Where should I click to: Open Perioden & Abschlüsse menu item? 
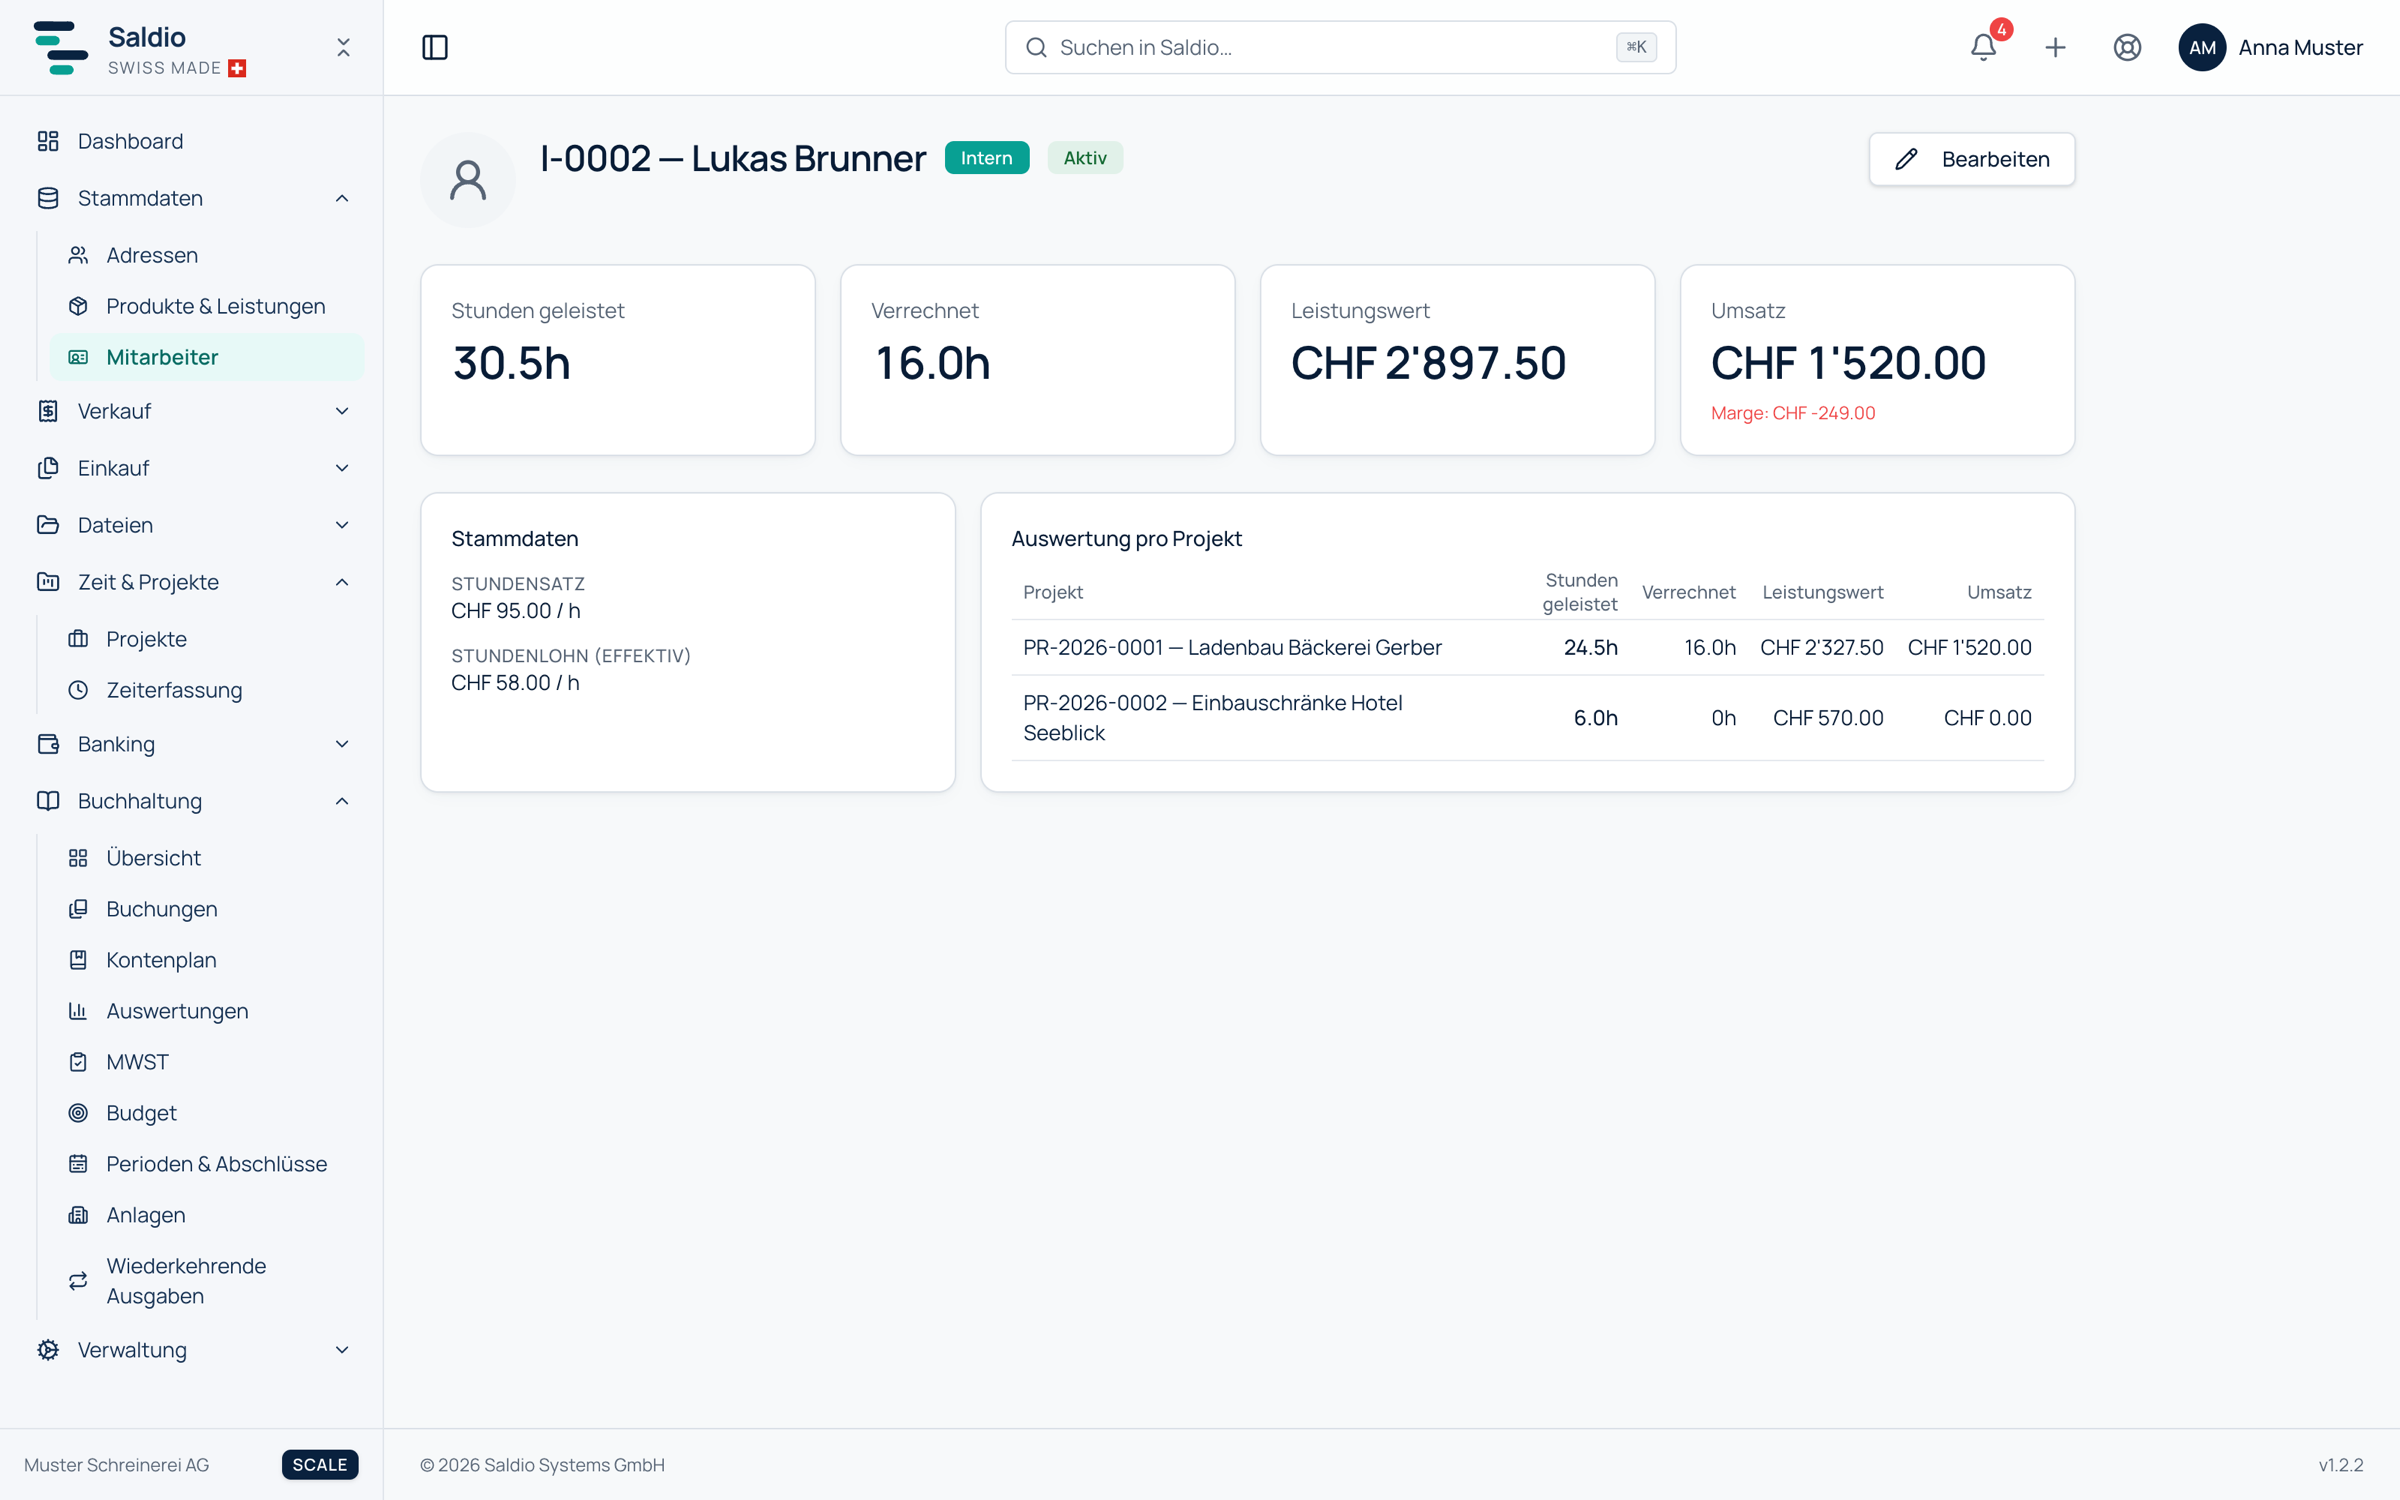(207, 1164)
